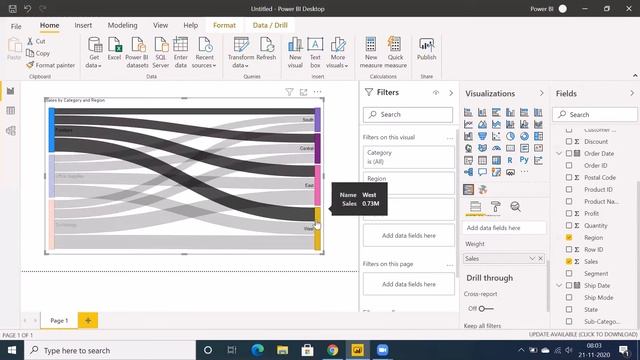Select the Decomposition tree visualization
The image size is (640, 360).
(x=468, y=172)
